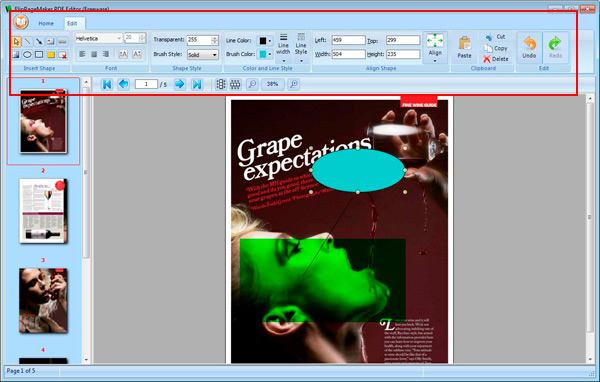Click the Copy button
This screenshot has width=600, height=382.
[x=496, y=48]
